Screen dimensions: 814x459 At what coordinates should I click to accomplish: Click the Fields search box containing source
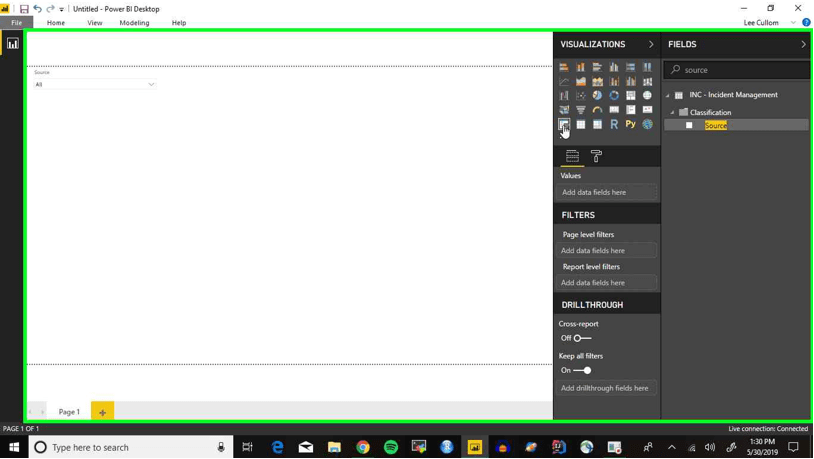click(737, 70)
